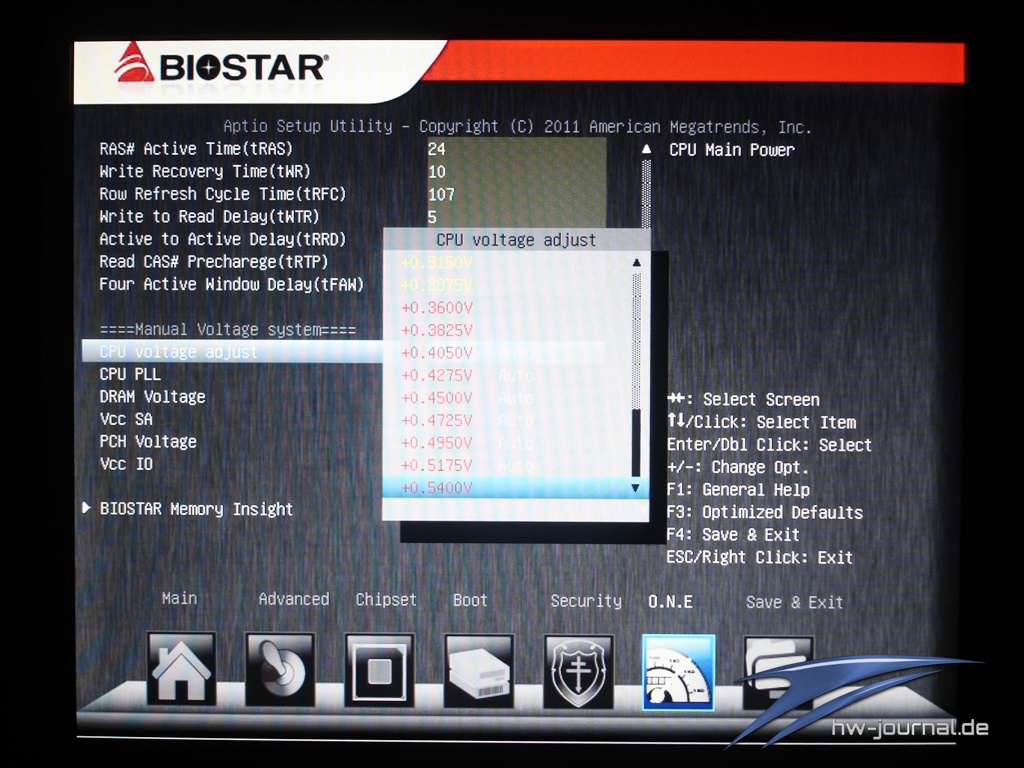Image resolution: width=1024 pixels, height=768 pixels.
Task: Switch to the Boot tab label
Action: point(470,600)
